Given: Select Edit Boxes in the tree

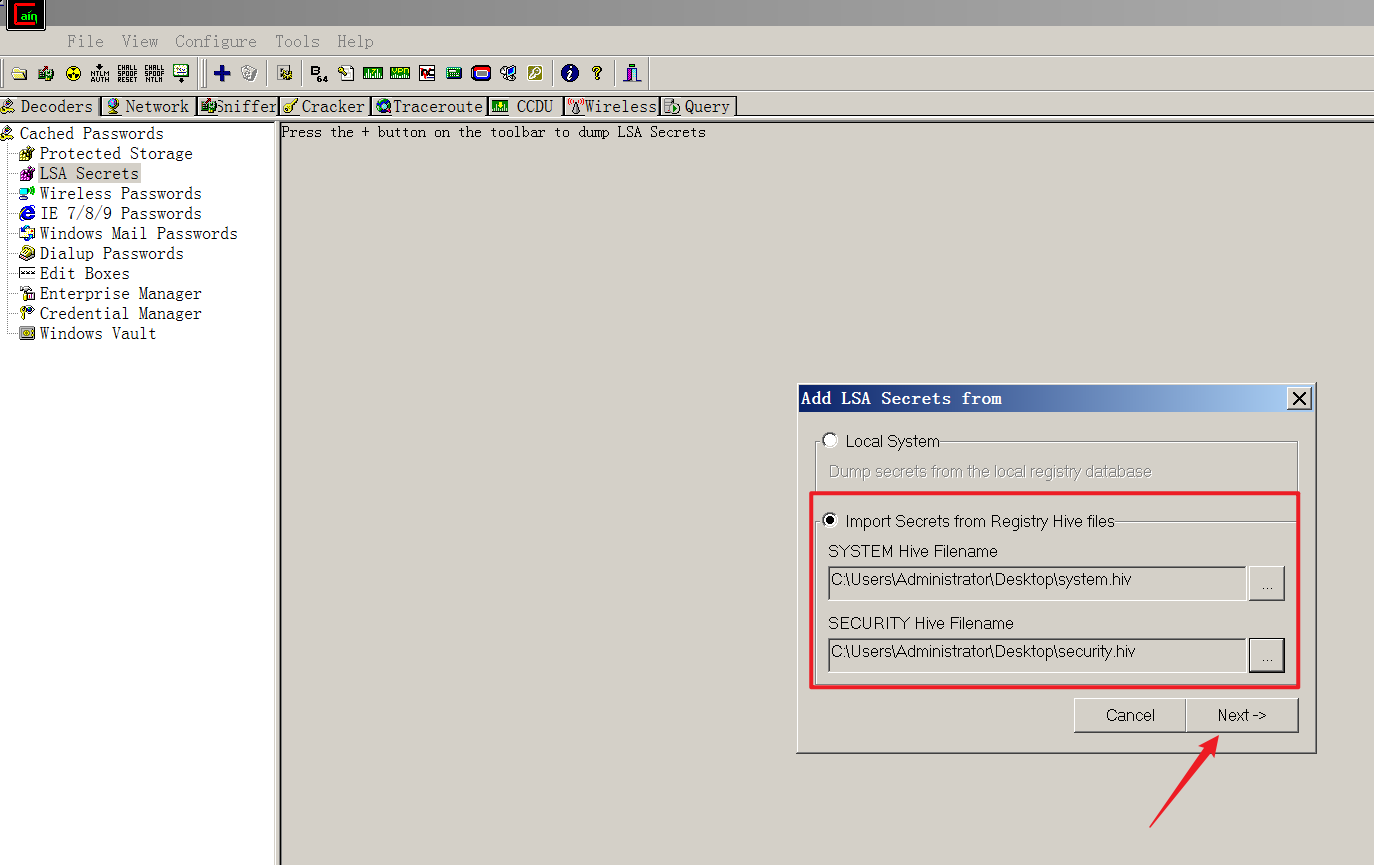Looking at the screenshot, I should click(84, 273).
